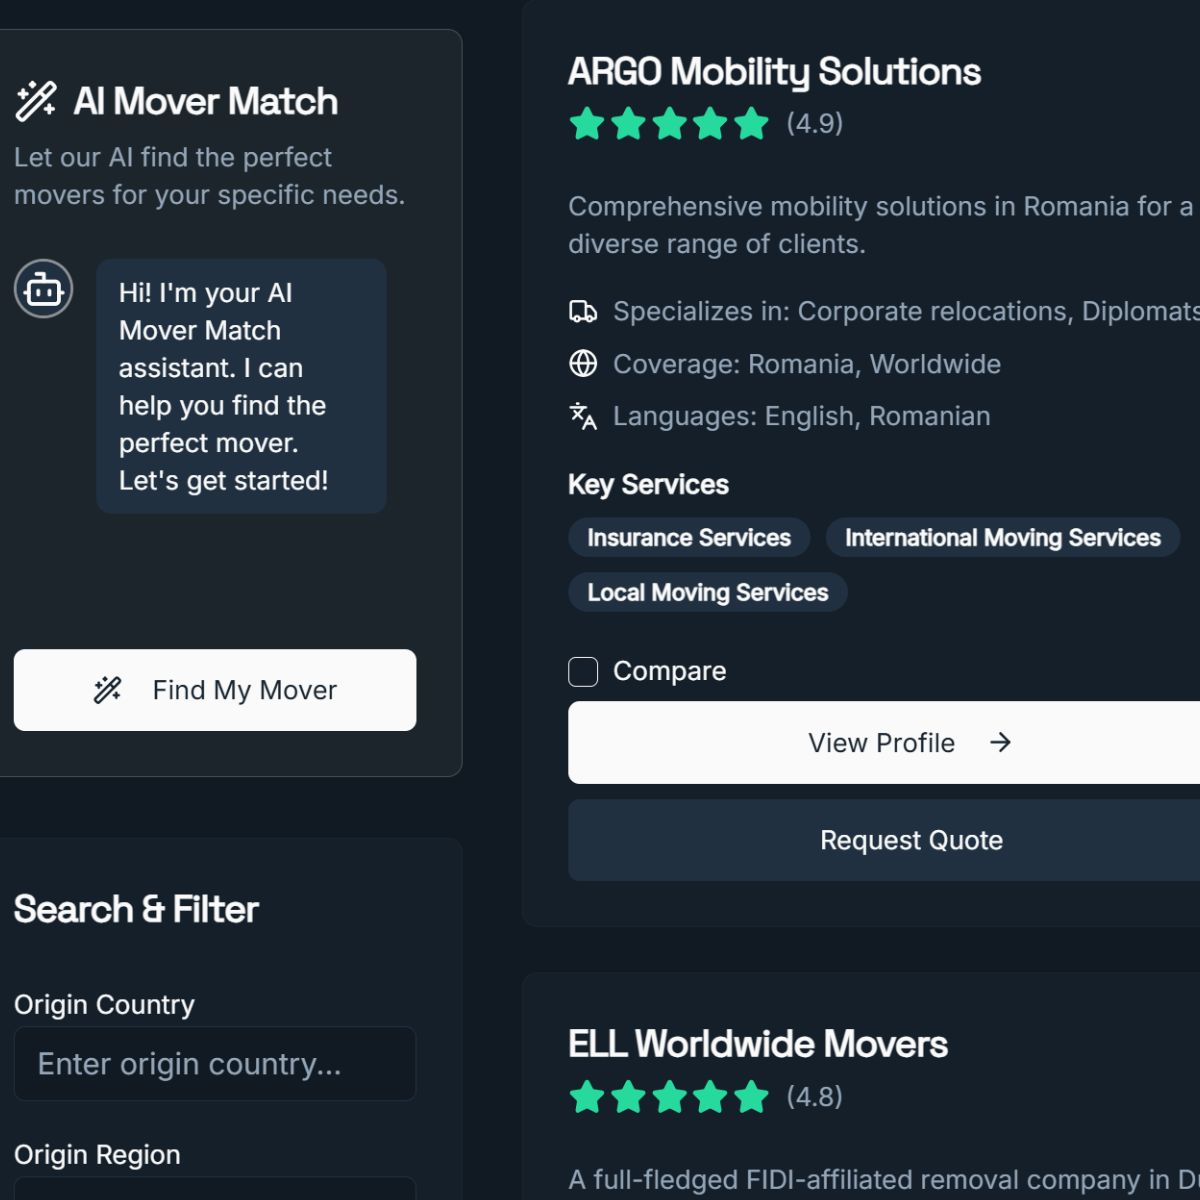The width and height of the screenshot is (1200, 1200).
Task: Click the globe icon next to Coverage
Action: [583, 364]
